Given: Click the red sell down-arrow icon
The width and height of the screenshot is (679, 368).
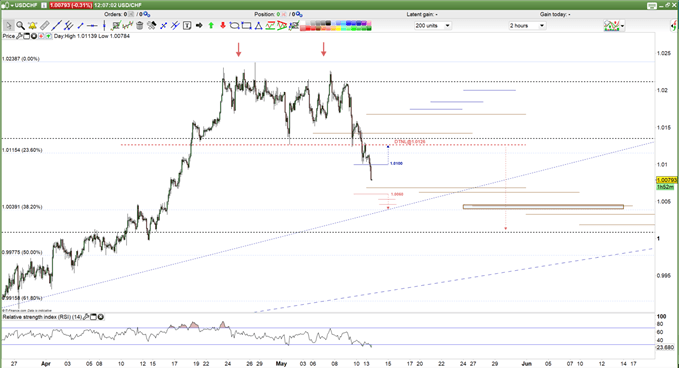Looking at the screenshot, I should 223,26.
